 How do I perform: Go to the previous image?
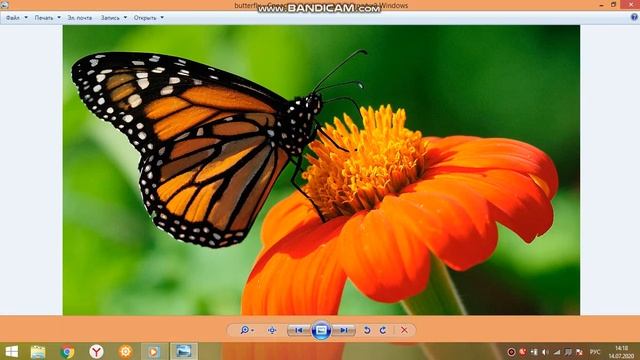[299, 330]
